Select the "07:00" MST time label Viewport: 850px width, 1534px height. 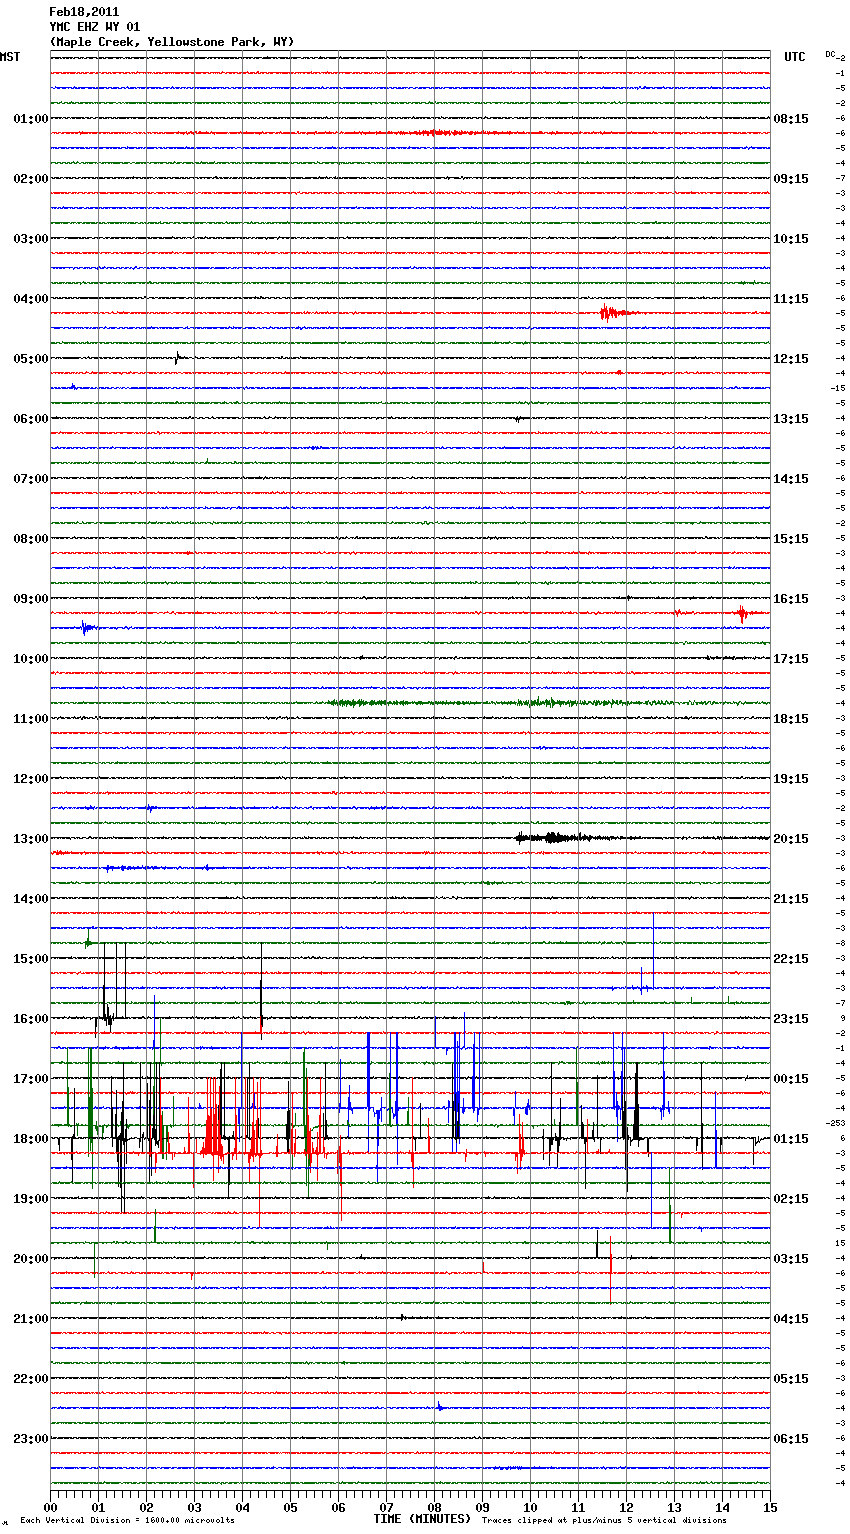tap(31, 479)
